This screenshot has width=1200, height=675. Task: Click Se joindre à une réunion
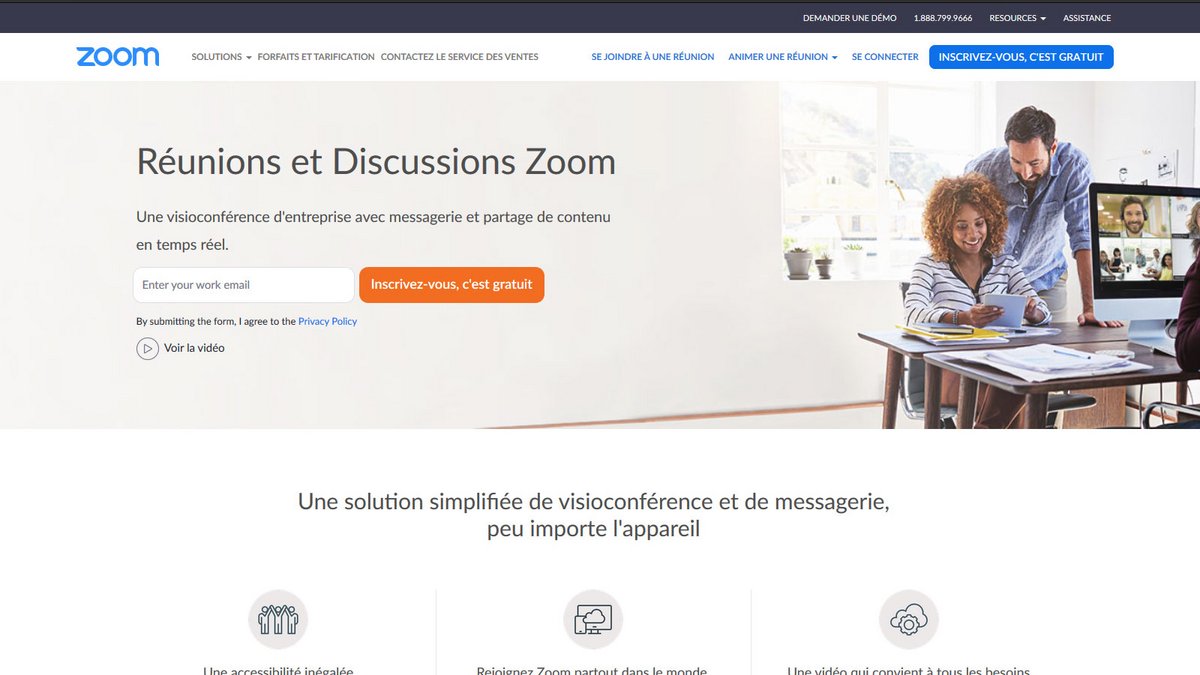coord(653,57)
